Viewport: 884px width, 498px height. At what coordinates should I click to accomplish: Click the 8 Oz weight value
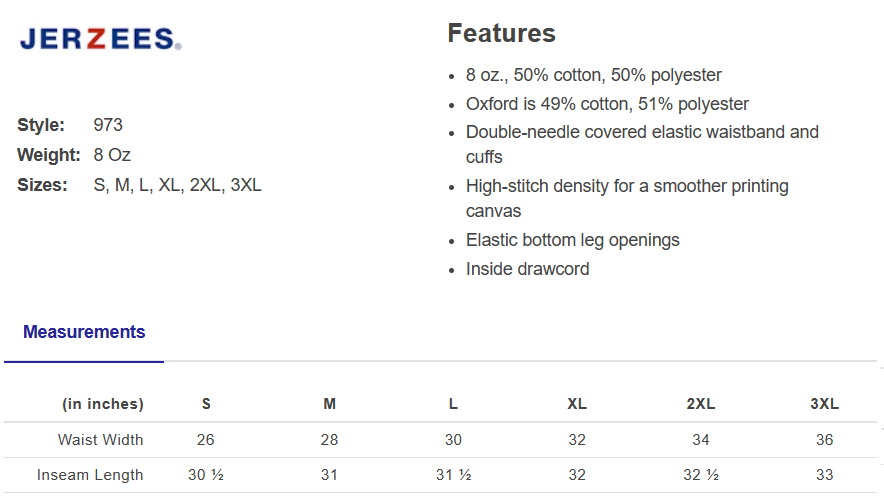coord(112,155)
